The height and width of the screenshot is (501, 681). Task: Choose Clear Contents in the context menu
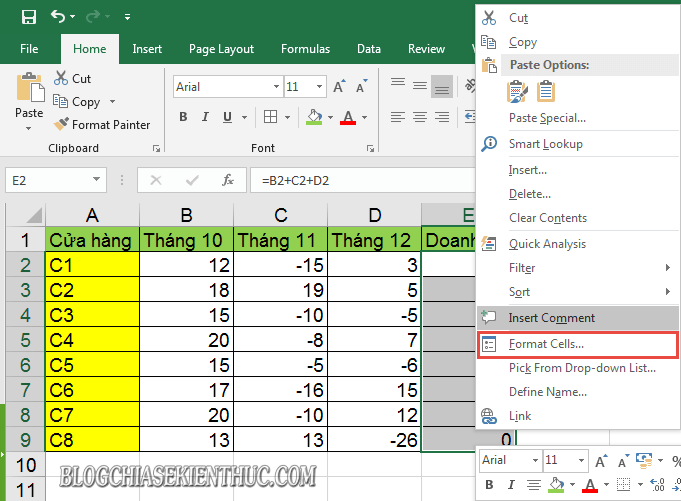tap(578, 218)
